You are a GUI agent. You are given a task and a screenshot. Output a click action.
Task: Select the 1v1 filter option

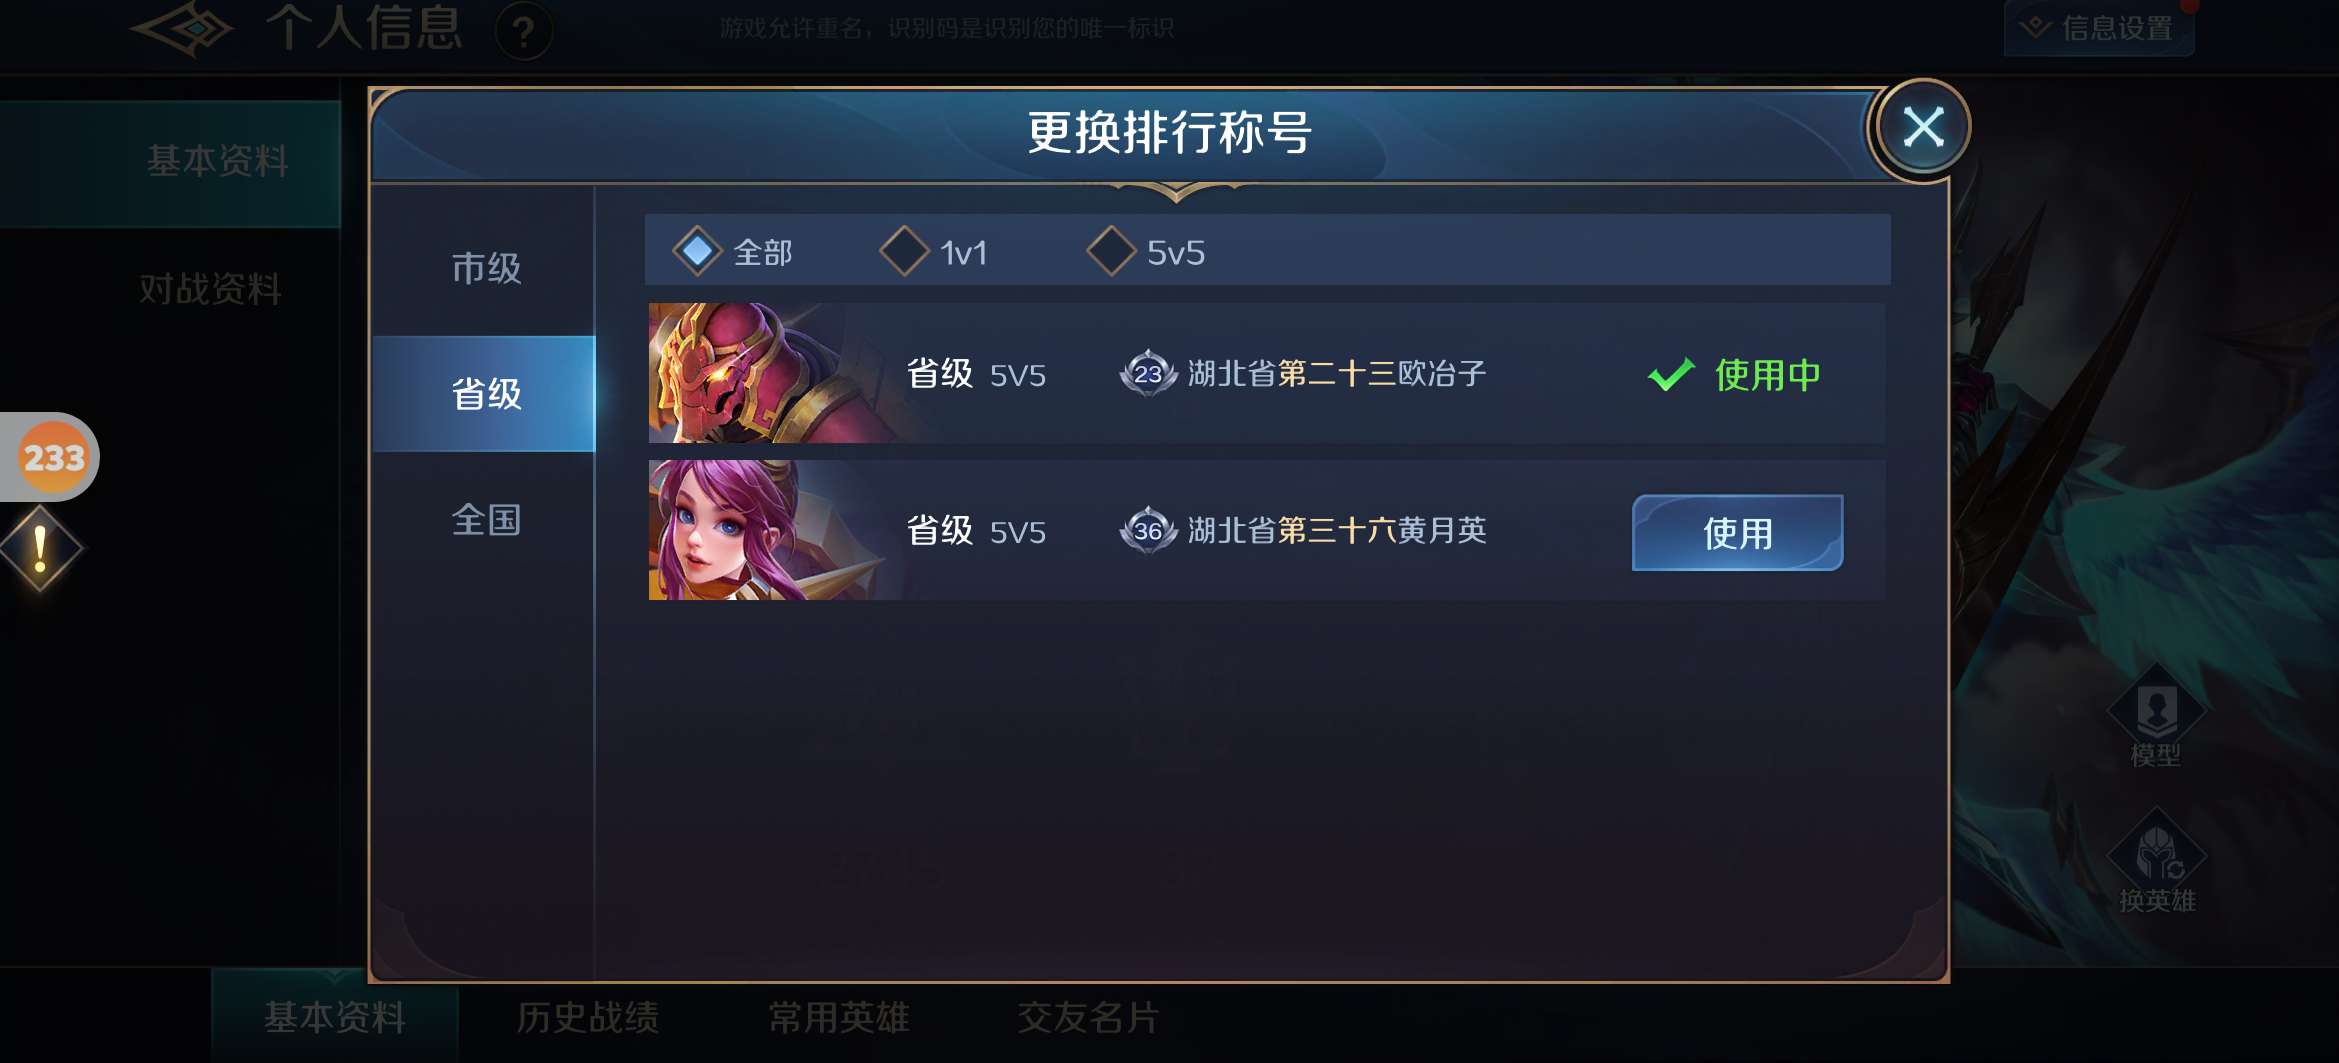click(934, 251)
